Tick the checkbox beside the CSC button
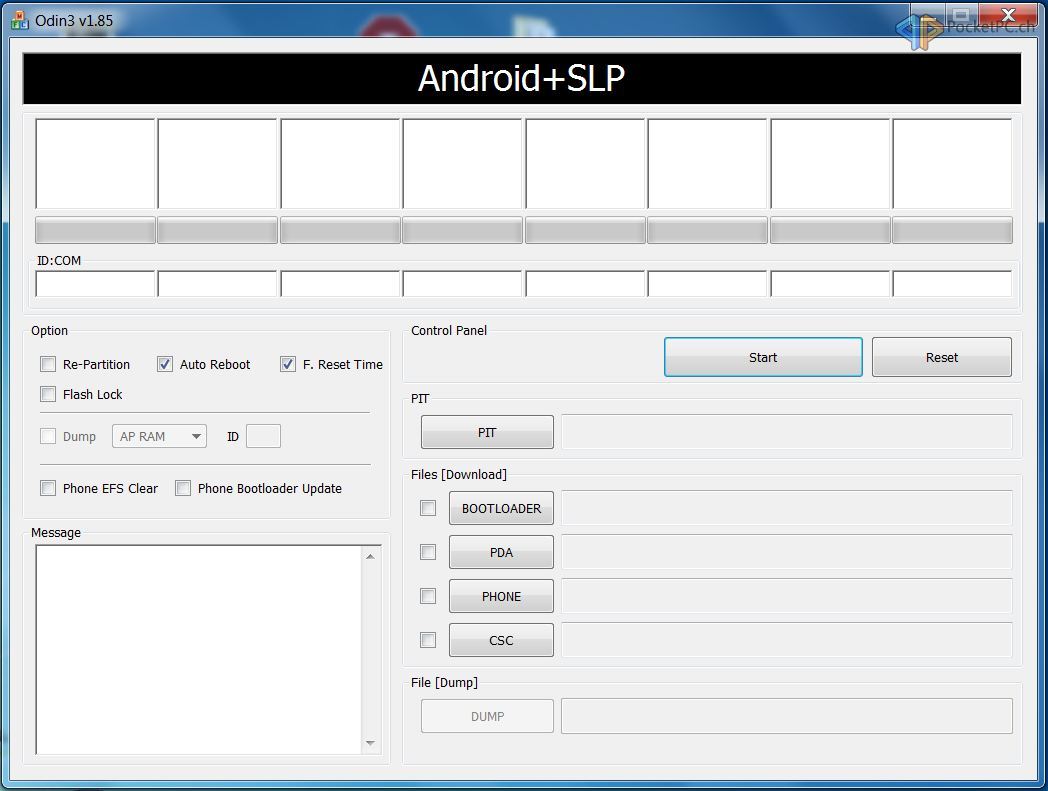 pyautogui.click(x=428, y=640)
